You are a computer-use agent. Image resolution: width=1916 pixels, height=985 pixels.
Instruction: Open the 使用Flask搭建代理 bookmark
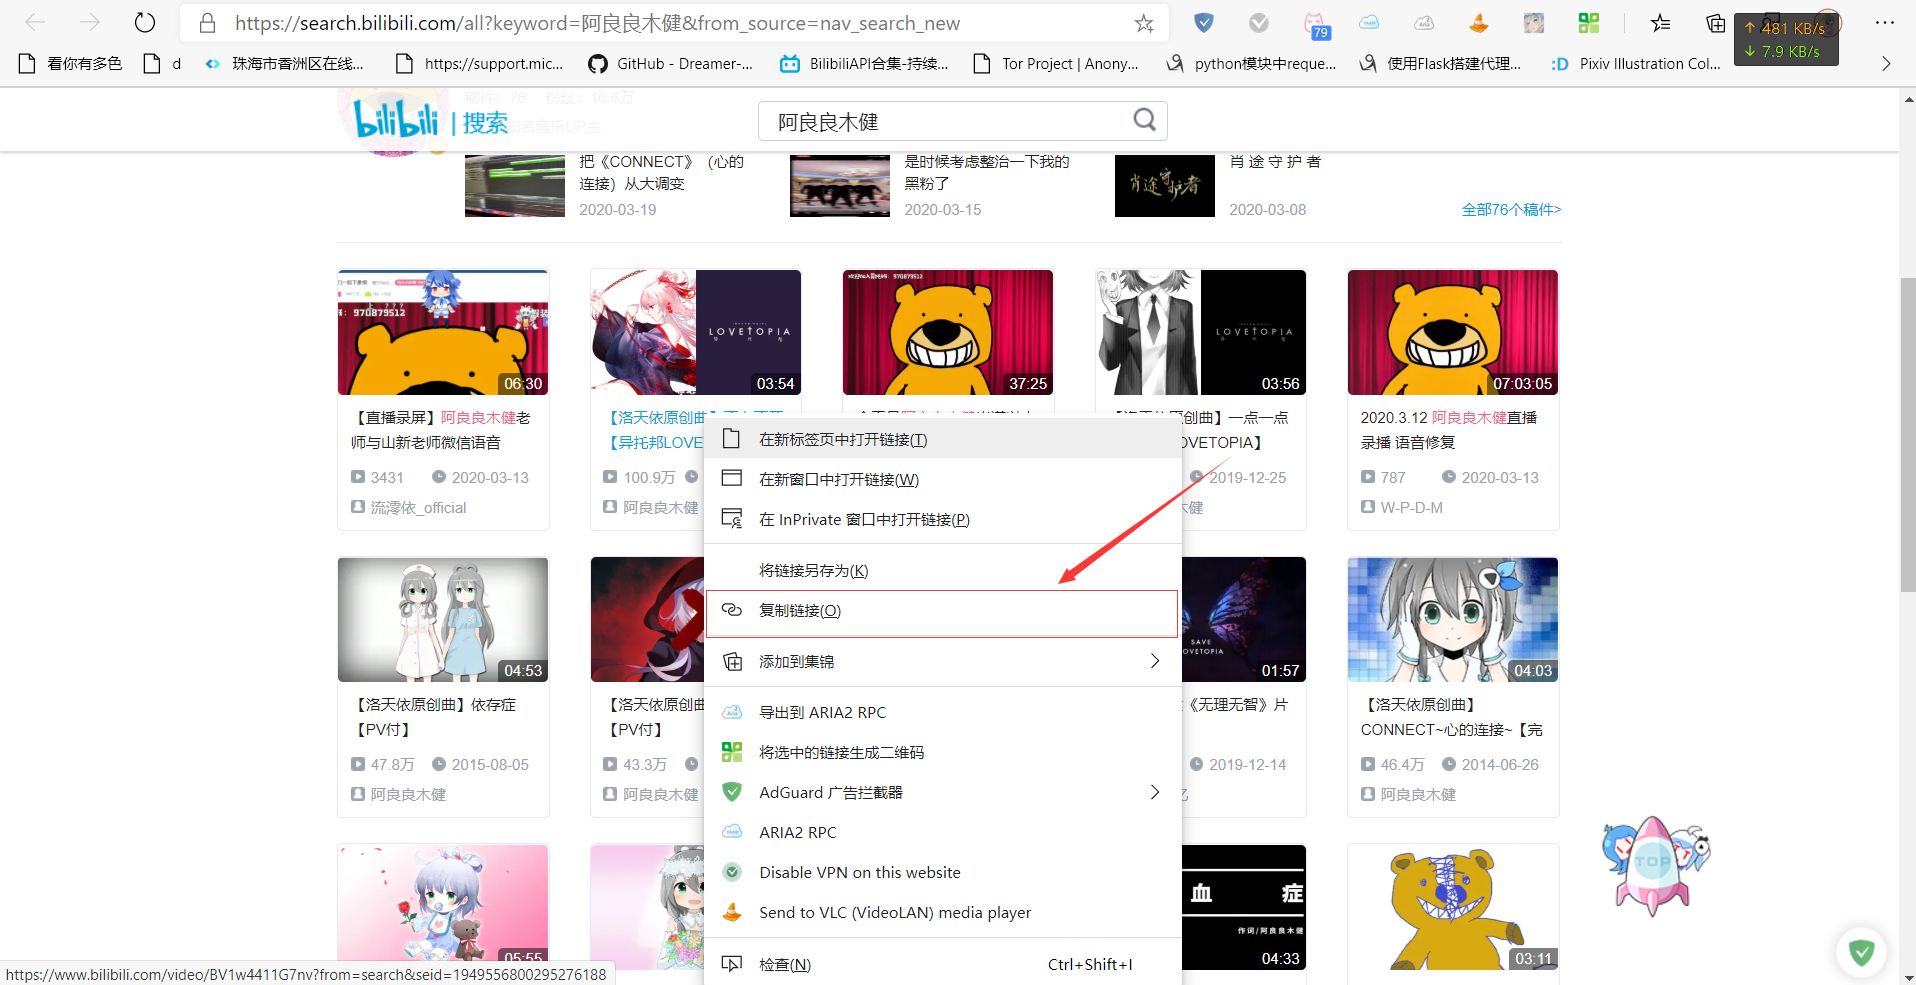pyautogui.click(x=1441, y=63)
